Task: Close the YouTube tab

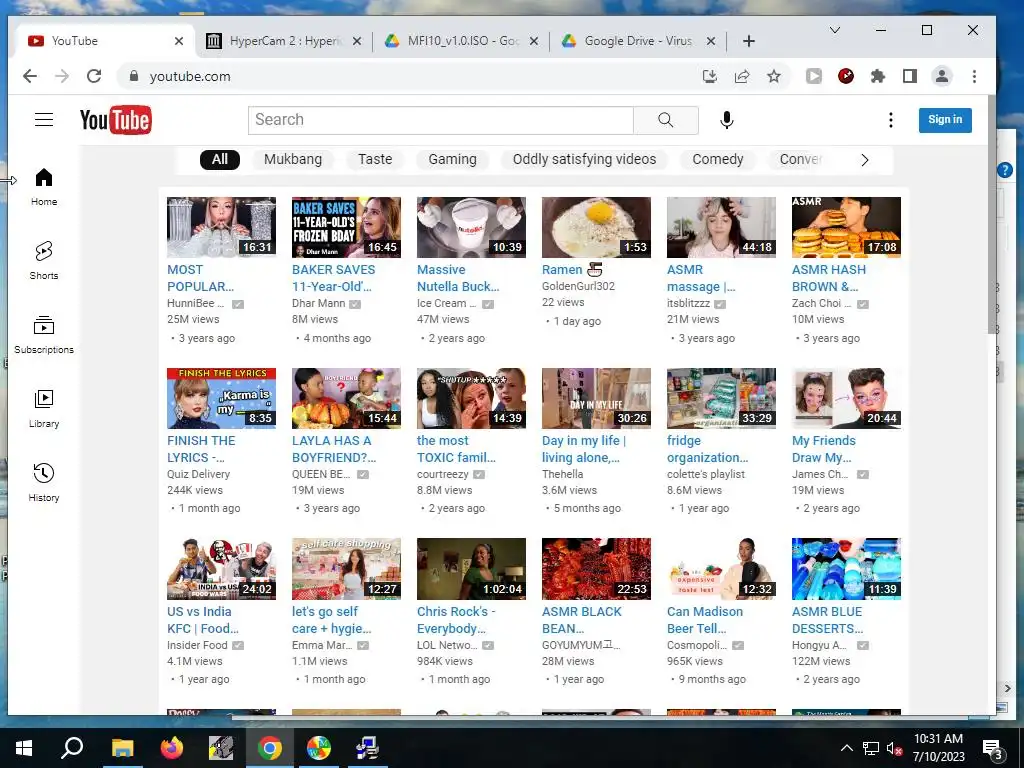Action: click(179, 41)
